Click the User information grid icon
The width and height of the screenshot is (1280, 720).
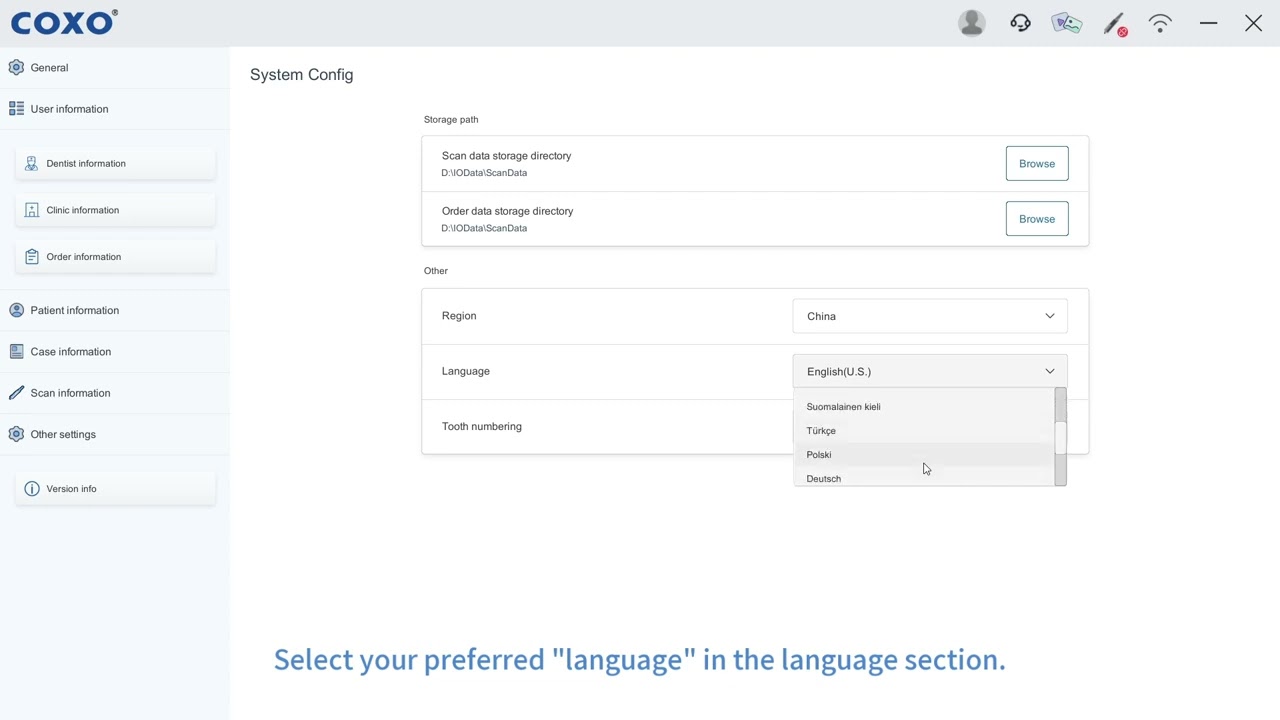click(x=16, y=108)
